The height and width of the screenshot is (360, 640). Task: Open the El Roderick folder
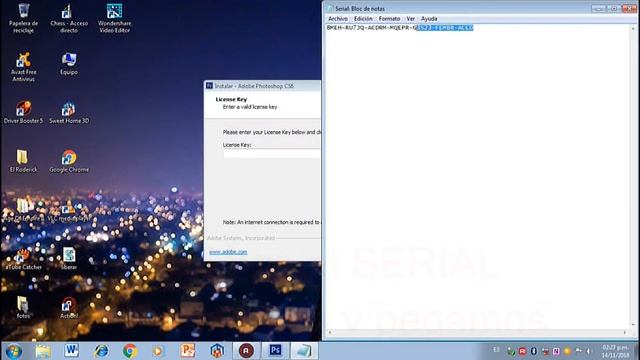[x=23, y=161]
